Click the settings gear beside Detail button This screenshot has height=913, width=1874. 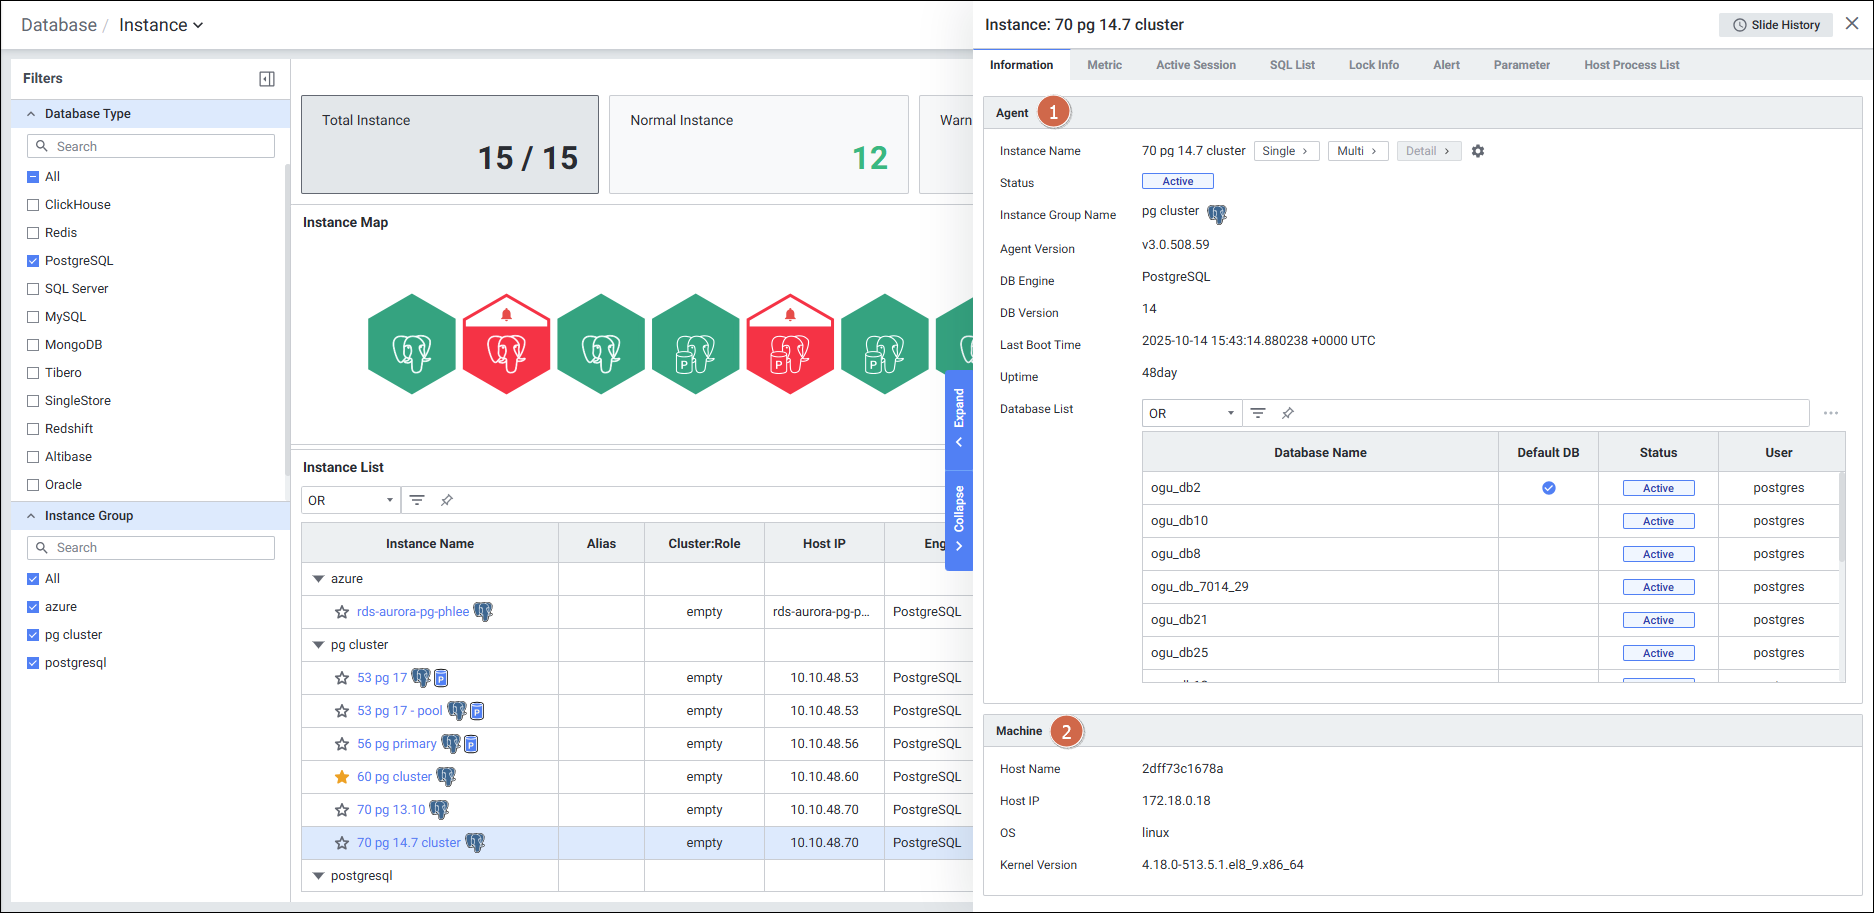(x=1478, y=151)
